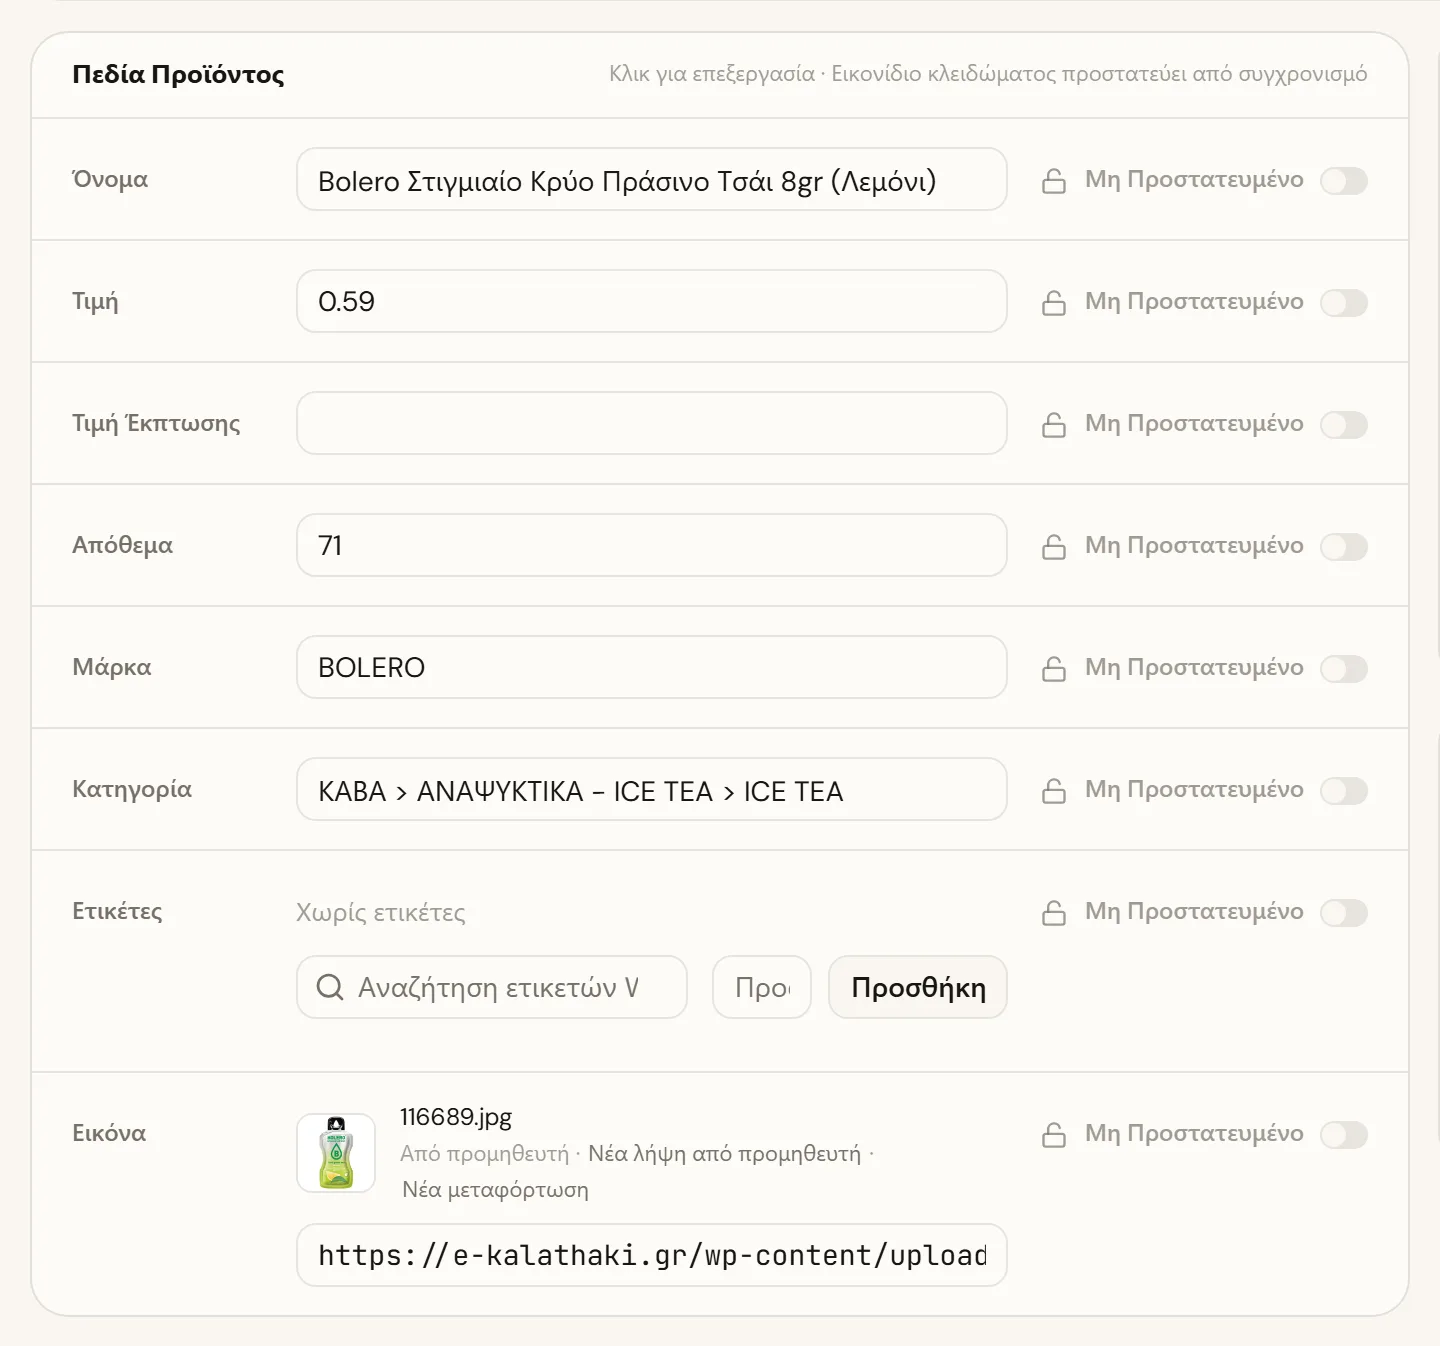Click the lock icon in the Όνομα row
The height and width of the screenshot is (1346, 1440).
pyautogui.click(x=1054, y=181)
